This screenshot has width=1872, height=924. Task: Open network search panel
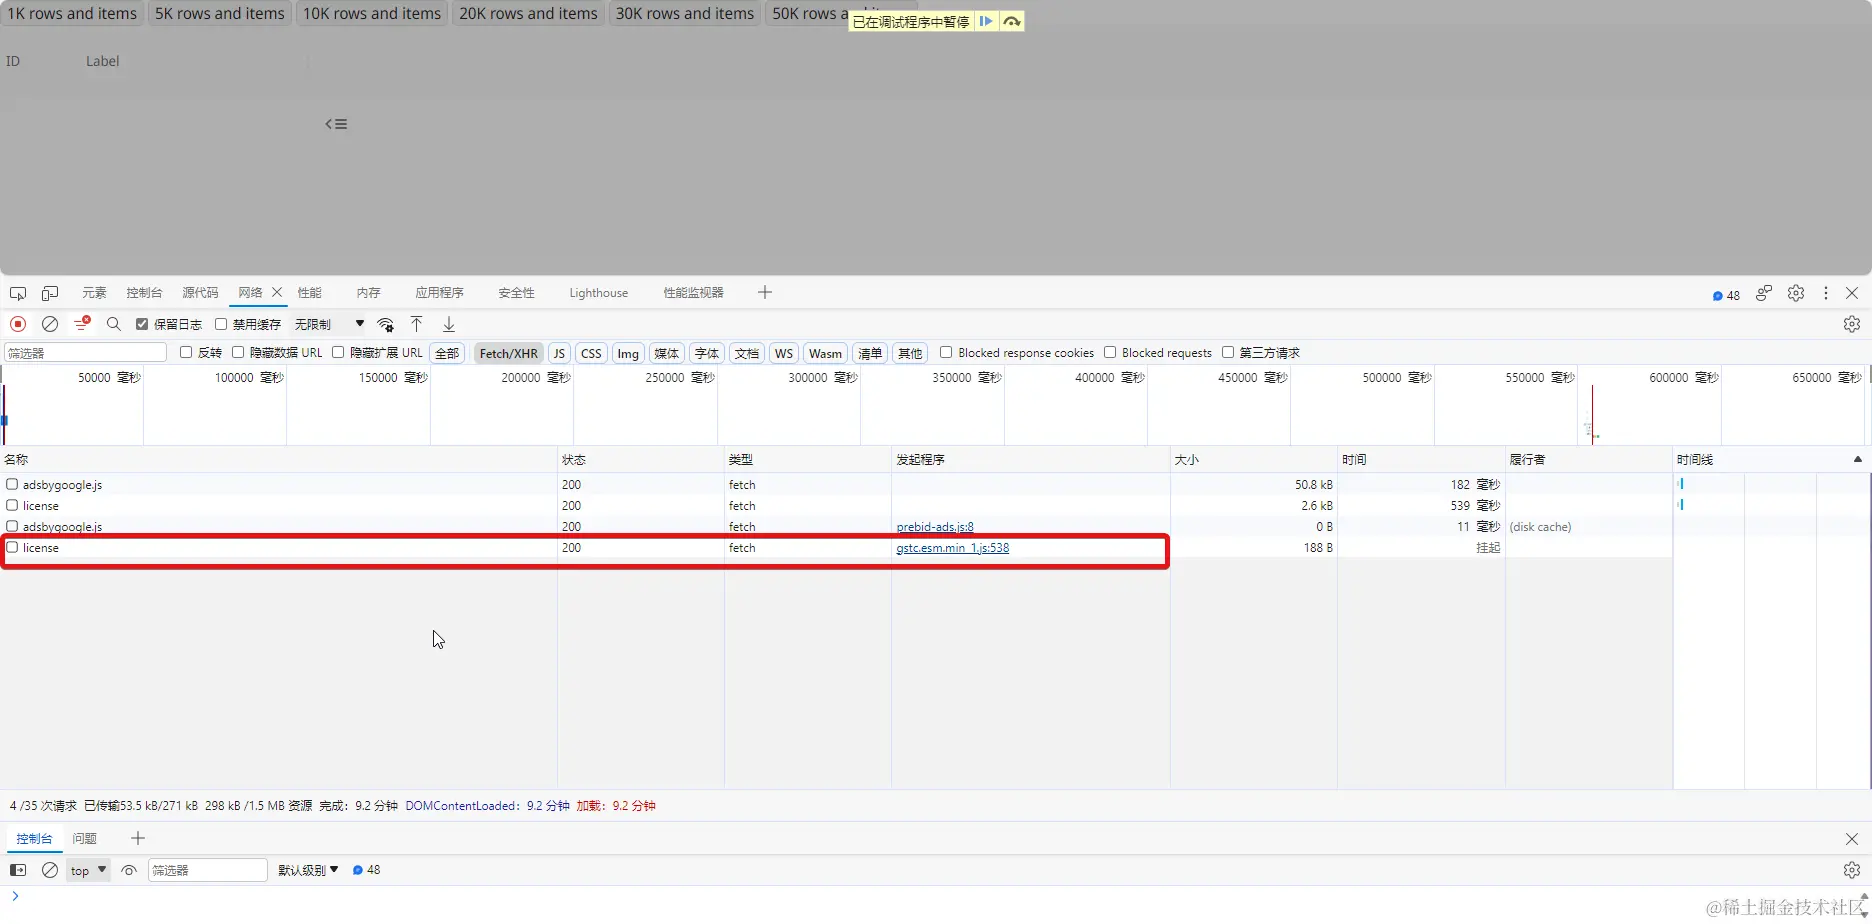[114, 324]
